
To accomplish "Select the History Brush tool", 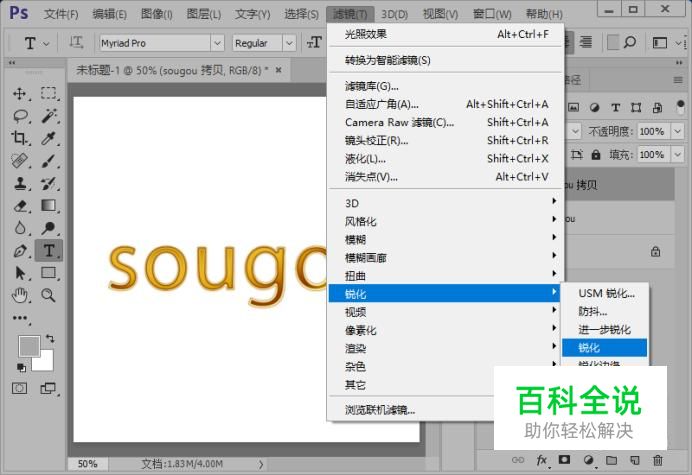I will 49,183.
